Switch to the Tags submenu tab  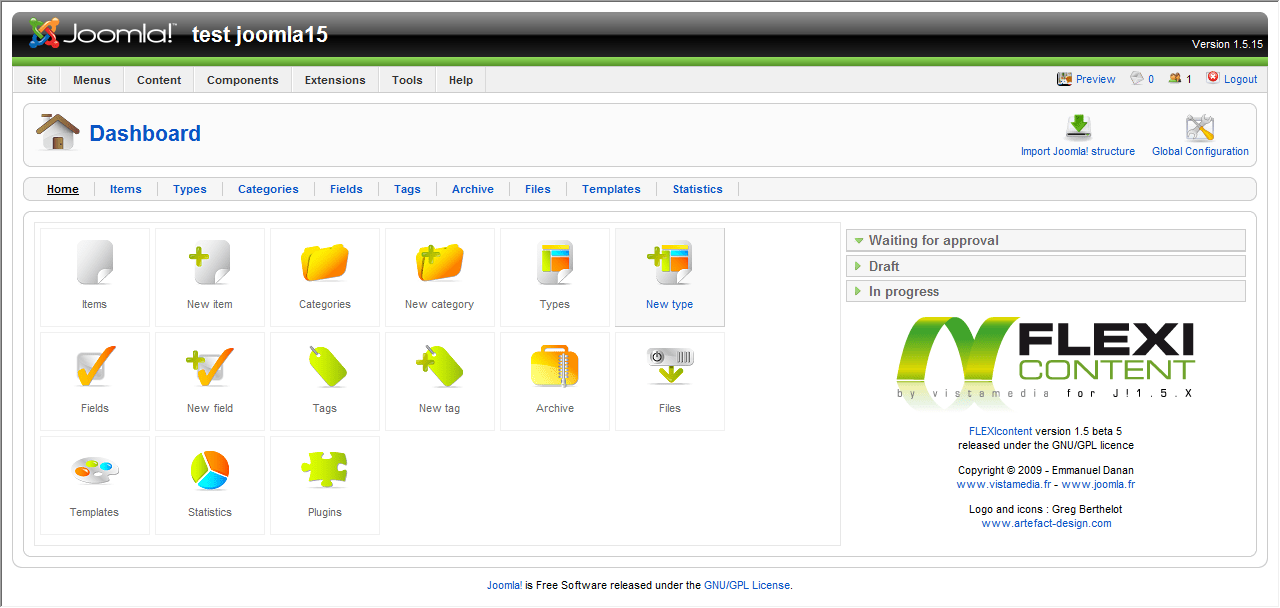407,189
